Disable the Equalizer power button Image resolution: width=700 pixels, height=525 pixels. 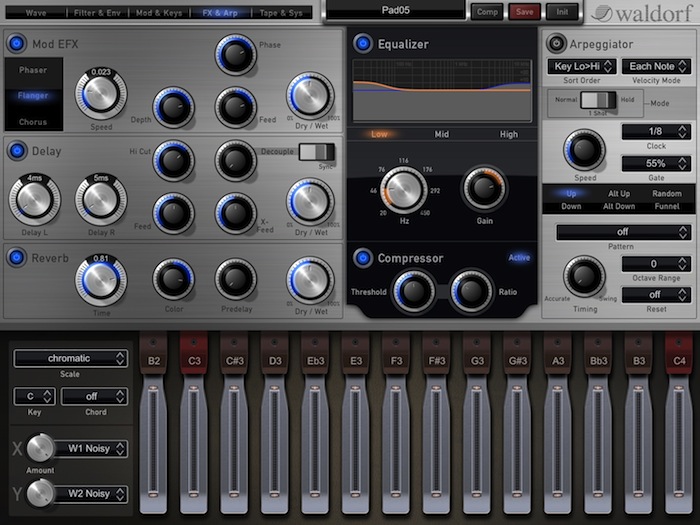(362, 43)
